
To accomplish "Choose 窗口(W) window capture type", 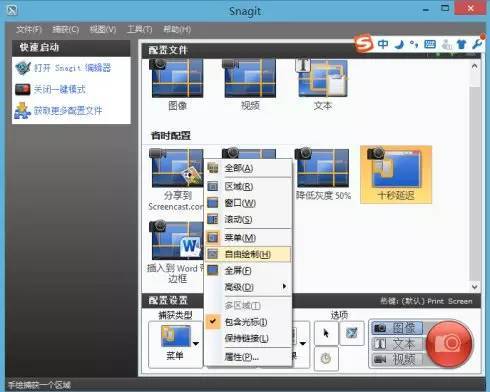I will [x=248, y=203].
